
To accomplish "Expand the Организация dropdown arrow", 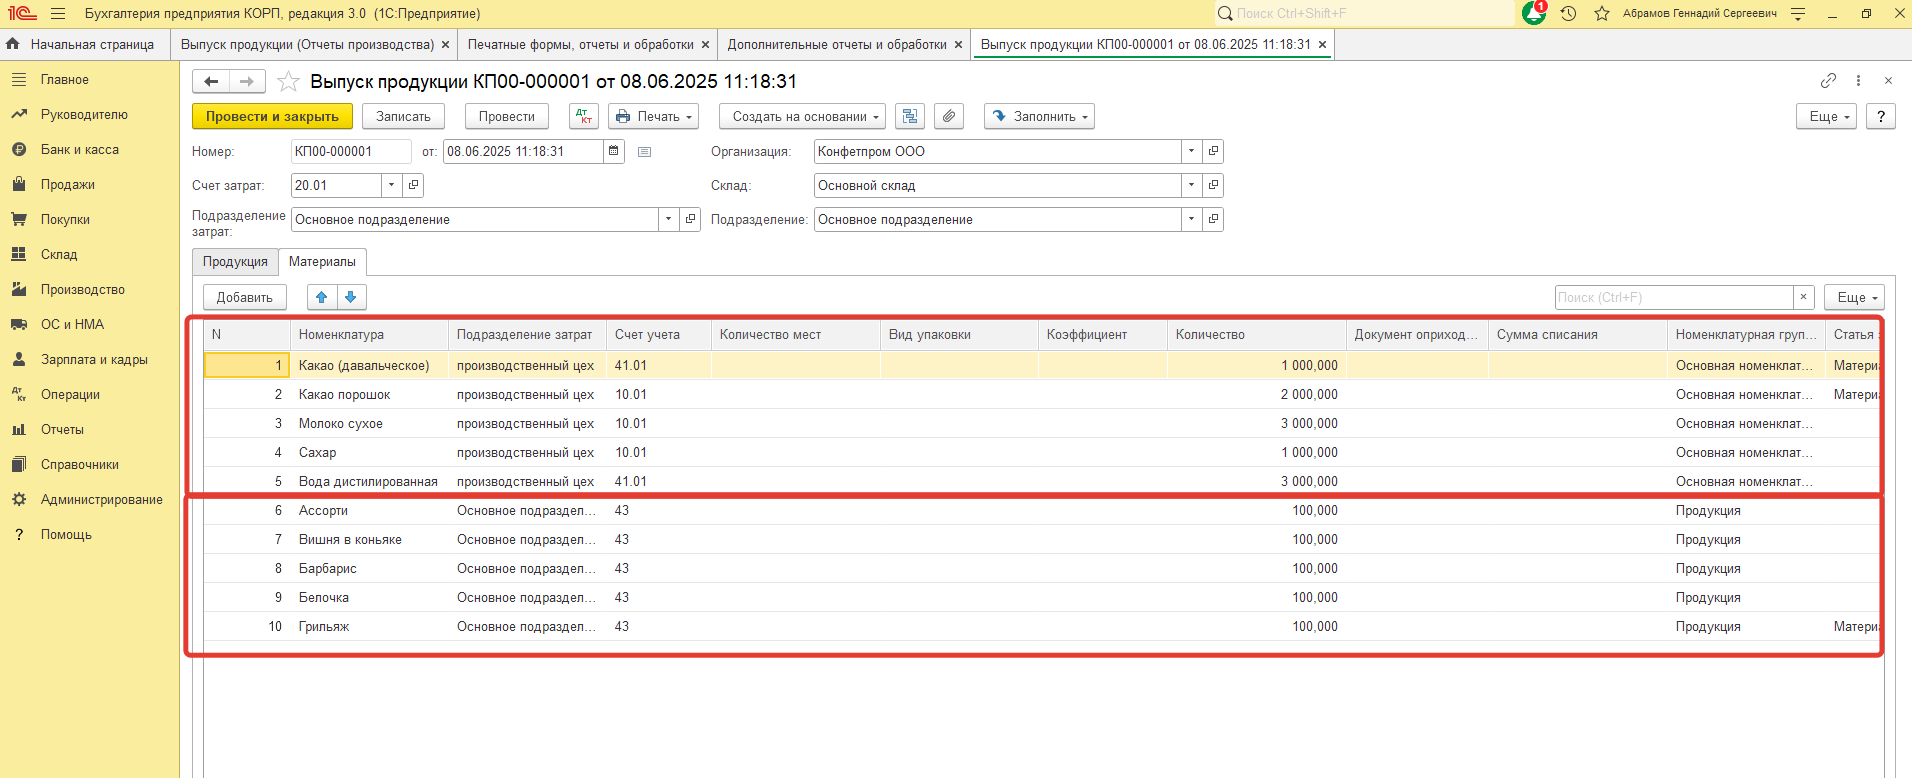I will click(x=1191, y=152).
